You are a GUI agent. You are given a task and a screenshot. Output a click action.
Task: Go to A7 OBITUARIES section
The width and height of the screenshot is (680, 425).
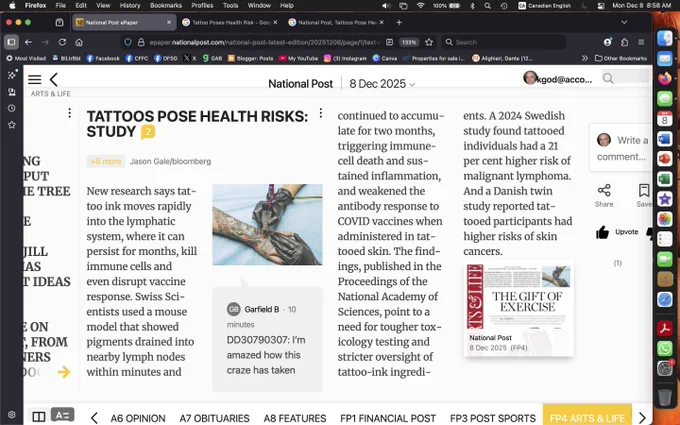tap(214, 418)
